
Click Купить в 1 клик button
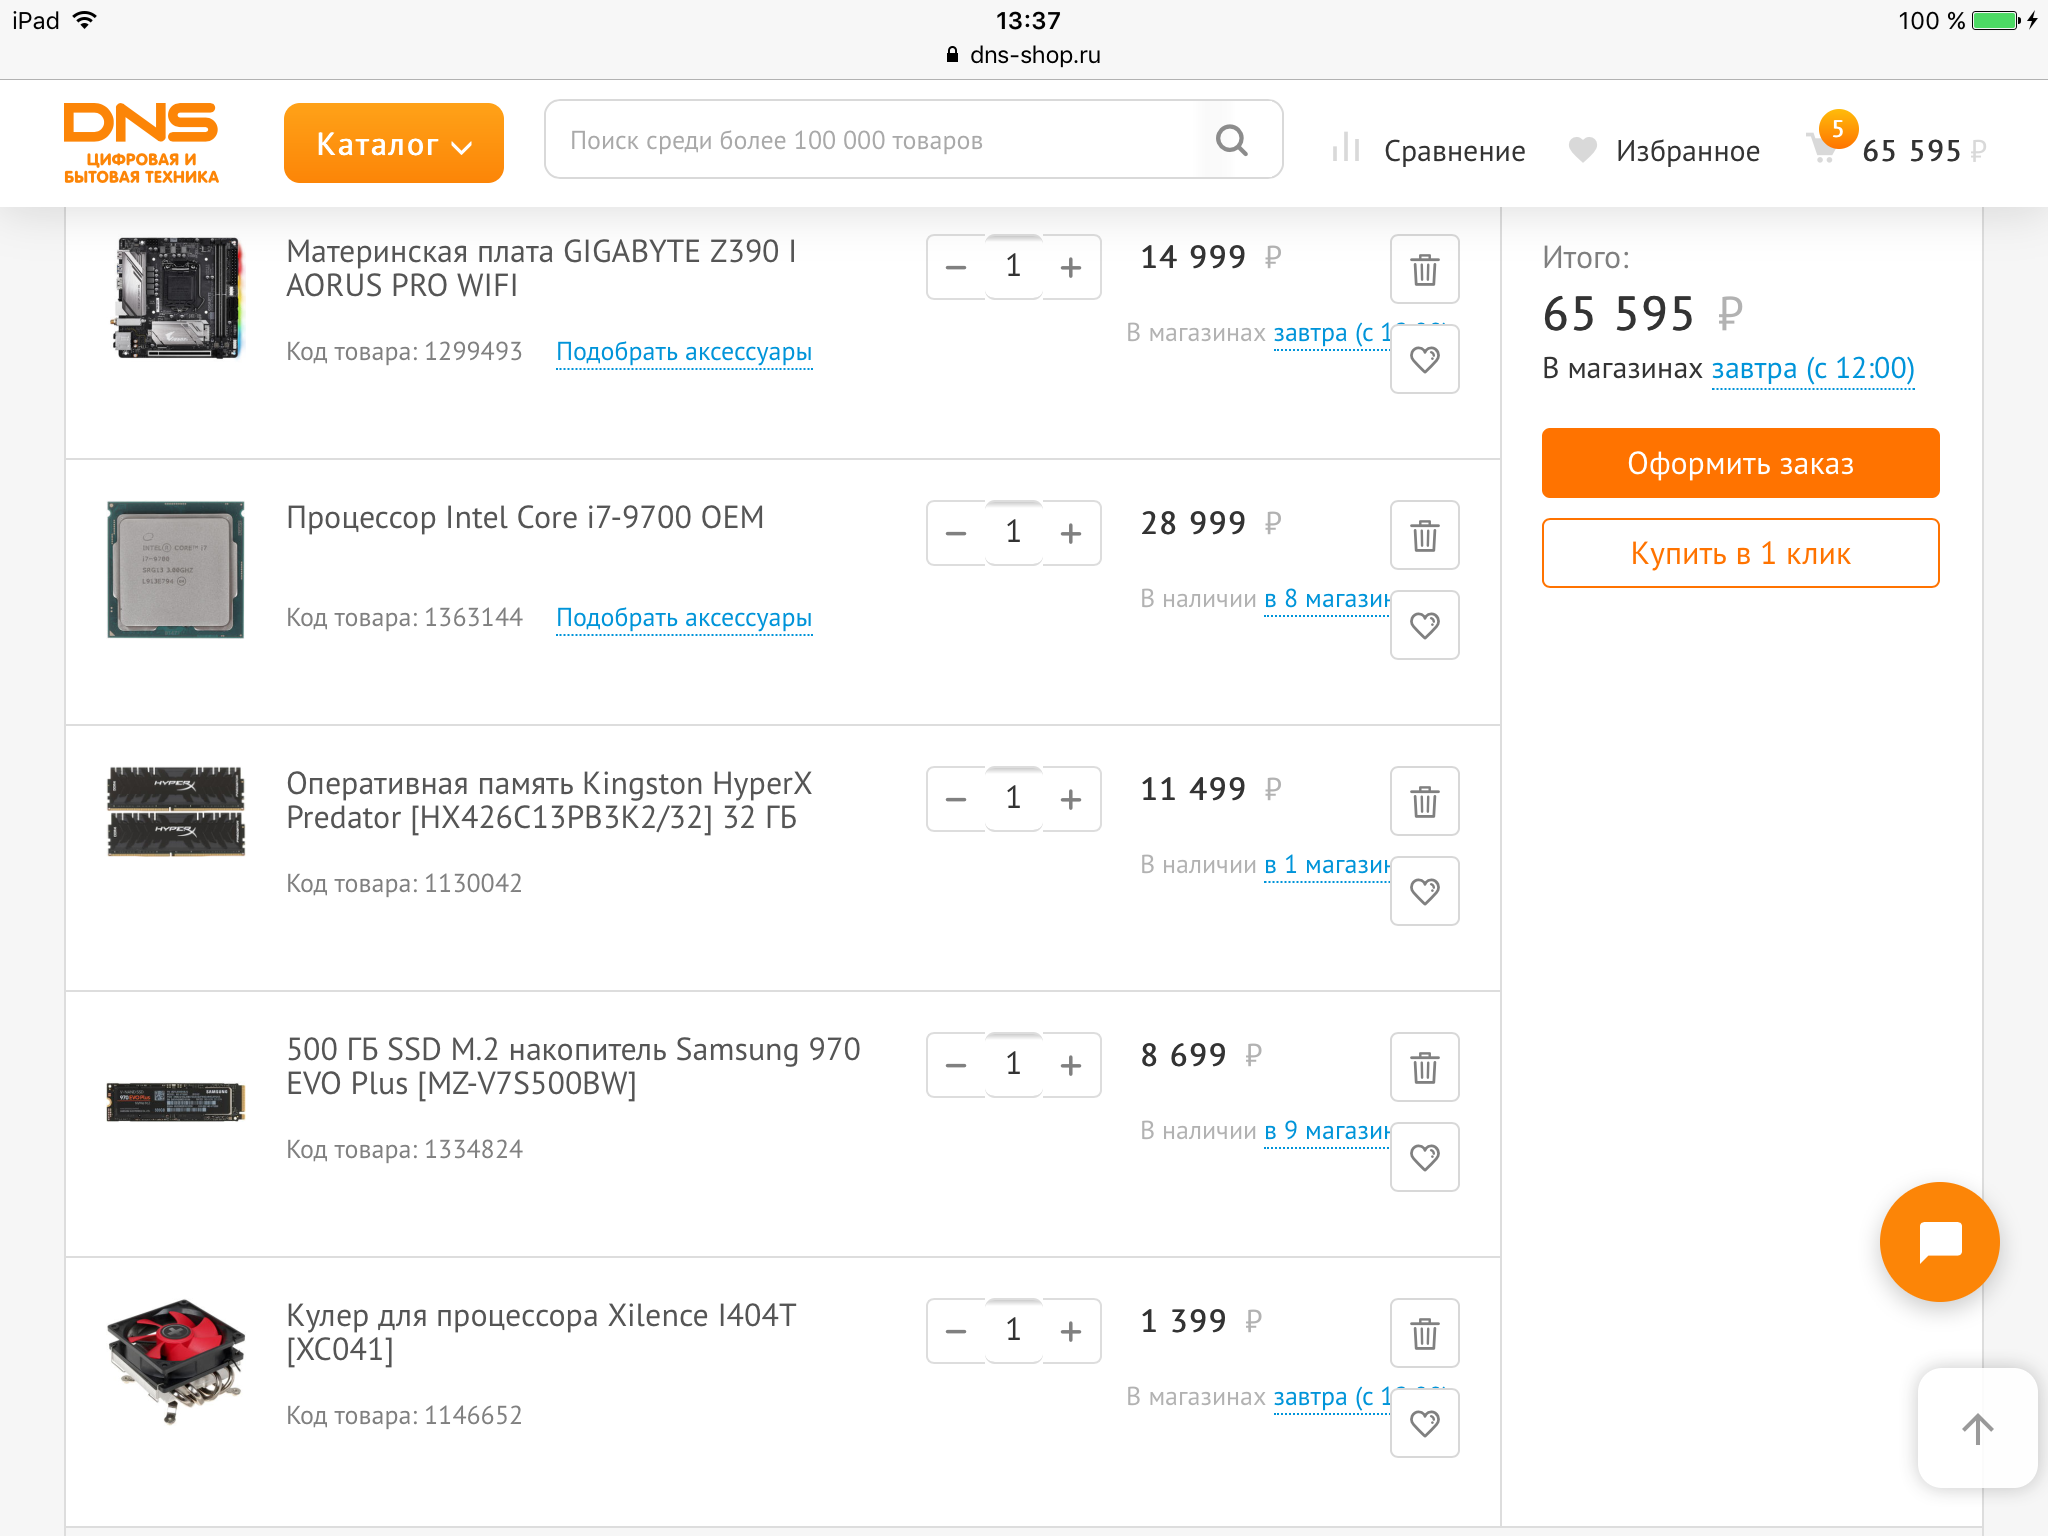1740,553
